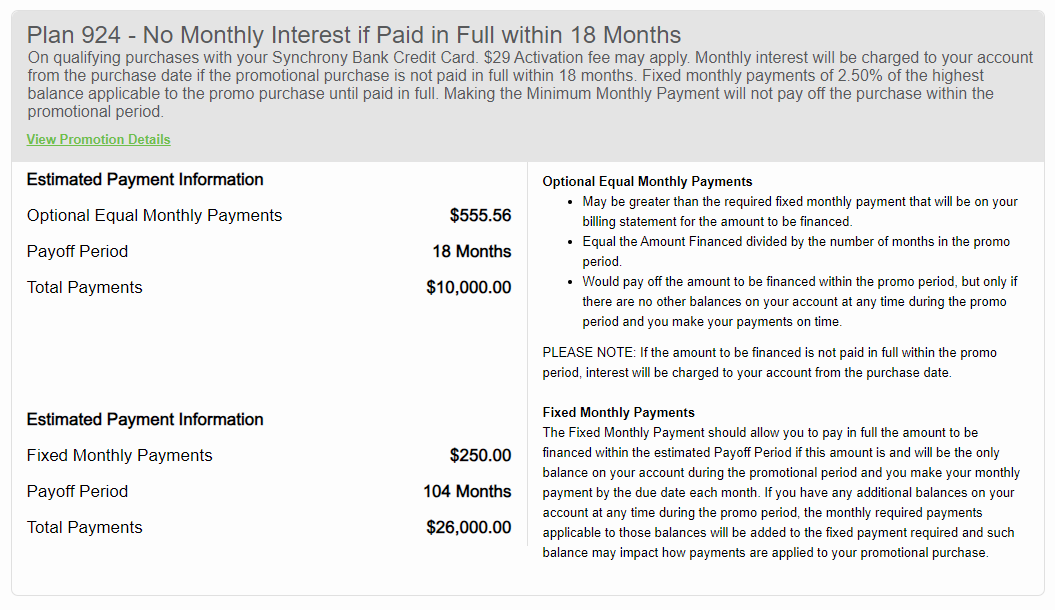This screenshot has width=1055, height=610.
Task: Click the Total Payments label beside $10,000.00
Action: (x=84, y=287)
